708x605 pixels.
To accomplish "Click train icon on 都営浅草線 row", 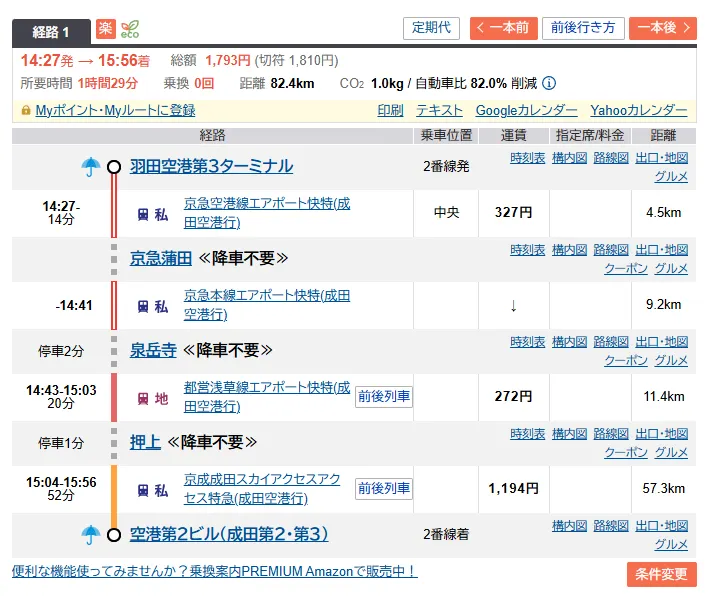I will 143,398.
